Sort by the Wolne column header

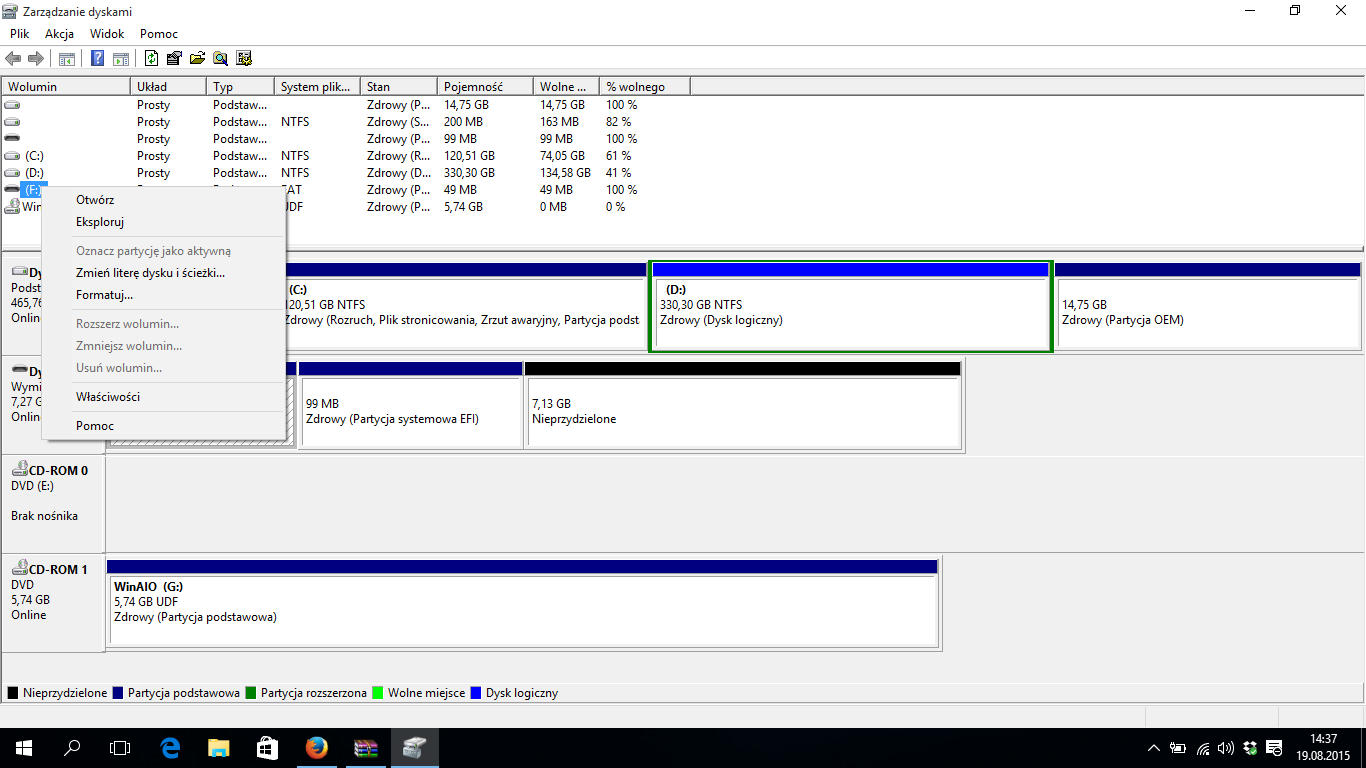point(567,87)
